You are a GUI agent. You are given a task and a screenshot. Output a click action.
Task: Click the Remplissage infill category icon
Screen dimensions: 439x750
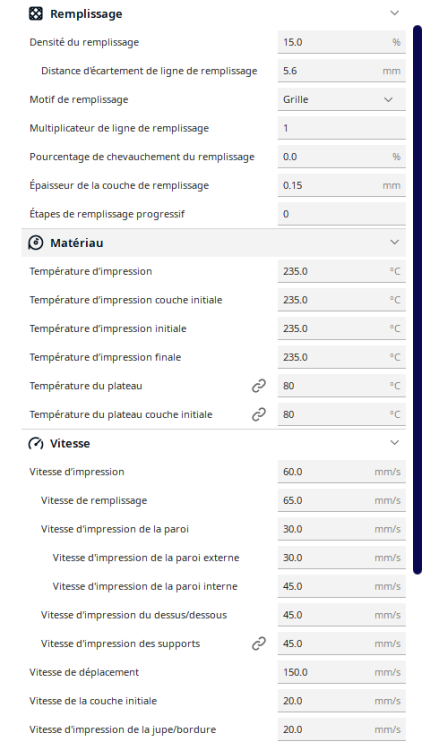[x=36, y=14]
